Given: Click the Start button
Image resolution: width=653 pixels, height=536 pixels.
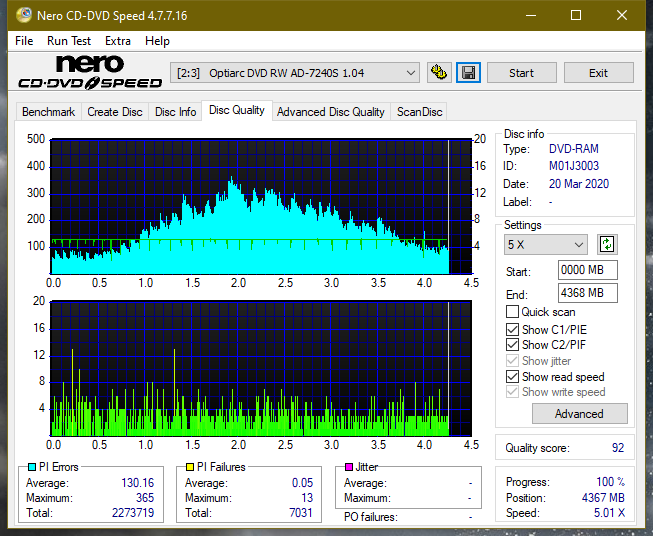Looking at the screenshot, I should (x=521, y=73).
